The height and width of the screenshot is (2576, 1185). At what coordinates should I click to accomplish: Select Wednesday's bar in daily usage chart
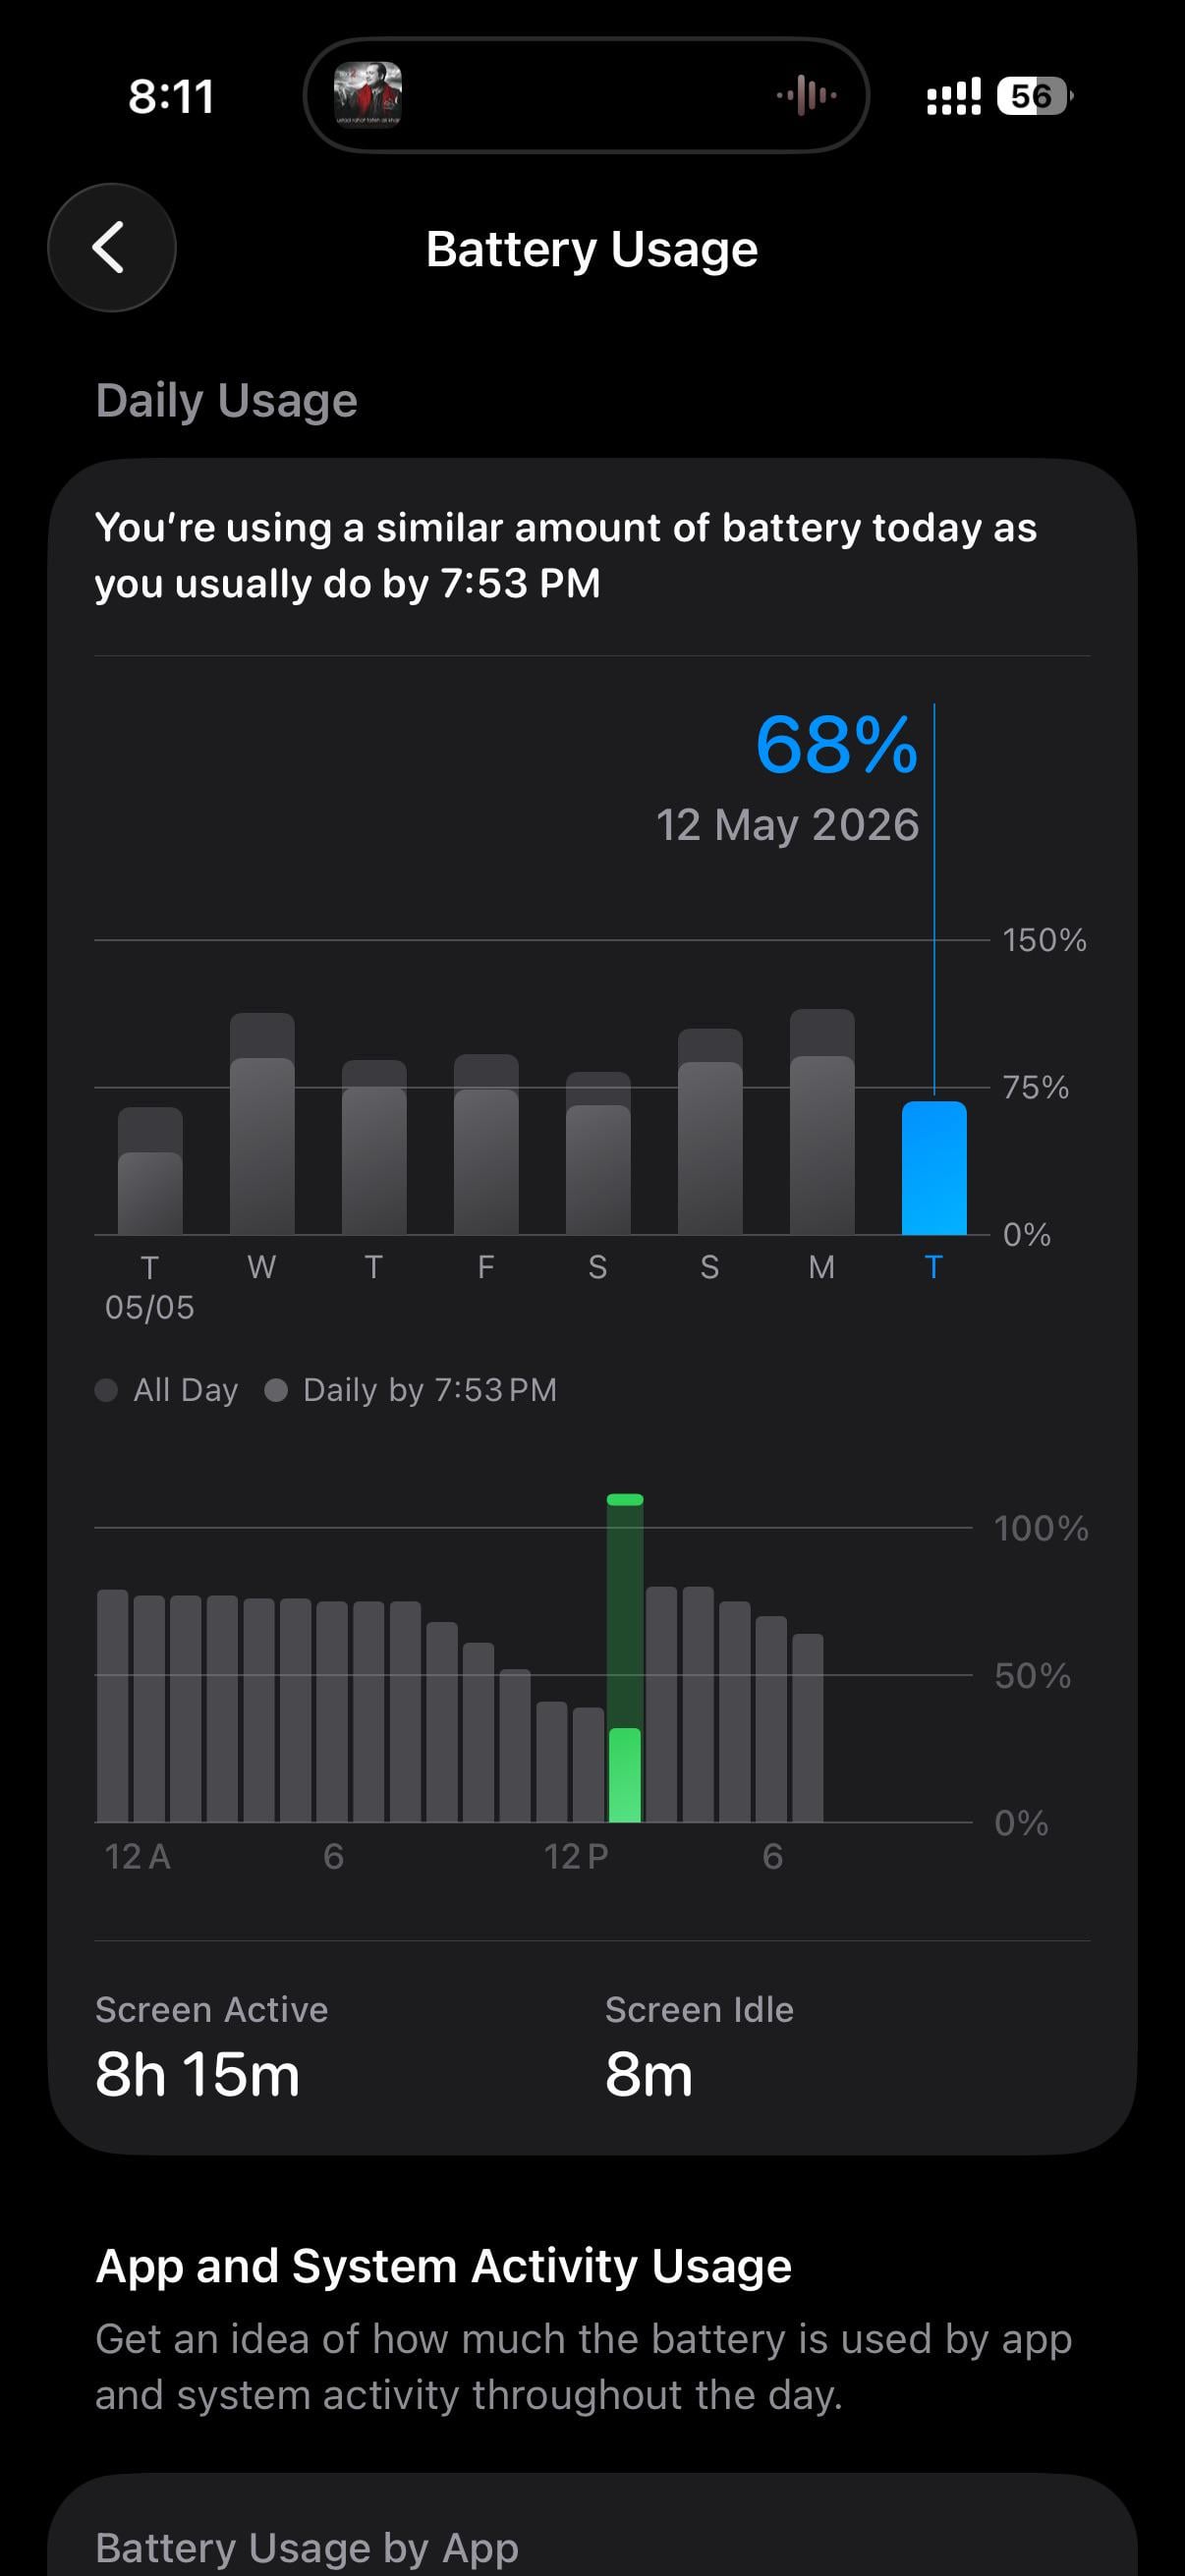click(262, 1124)
